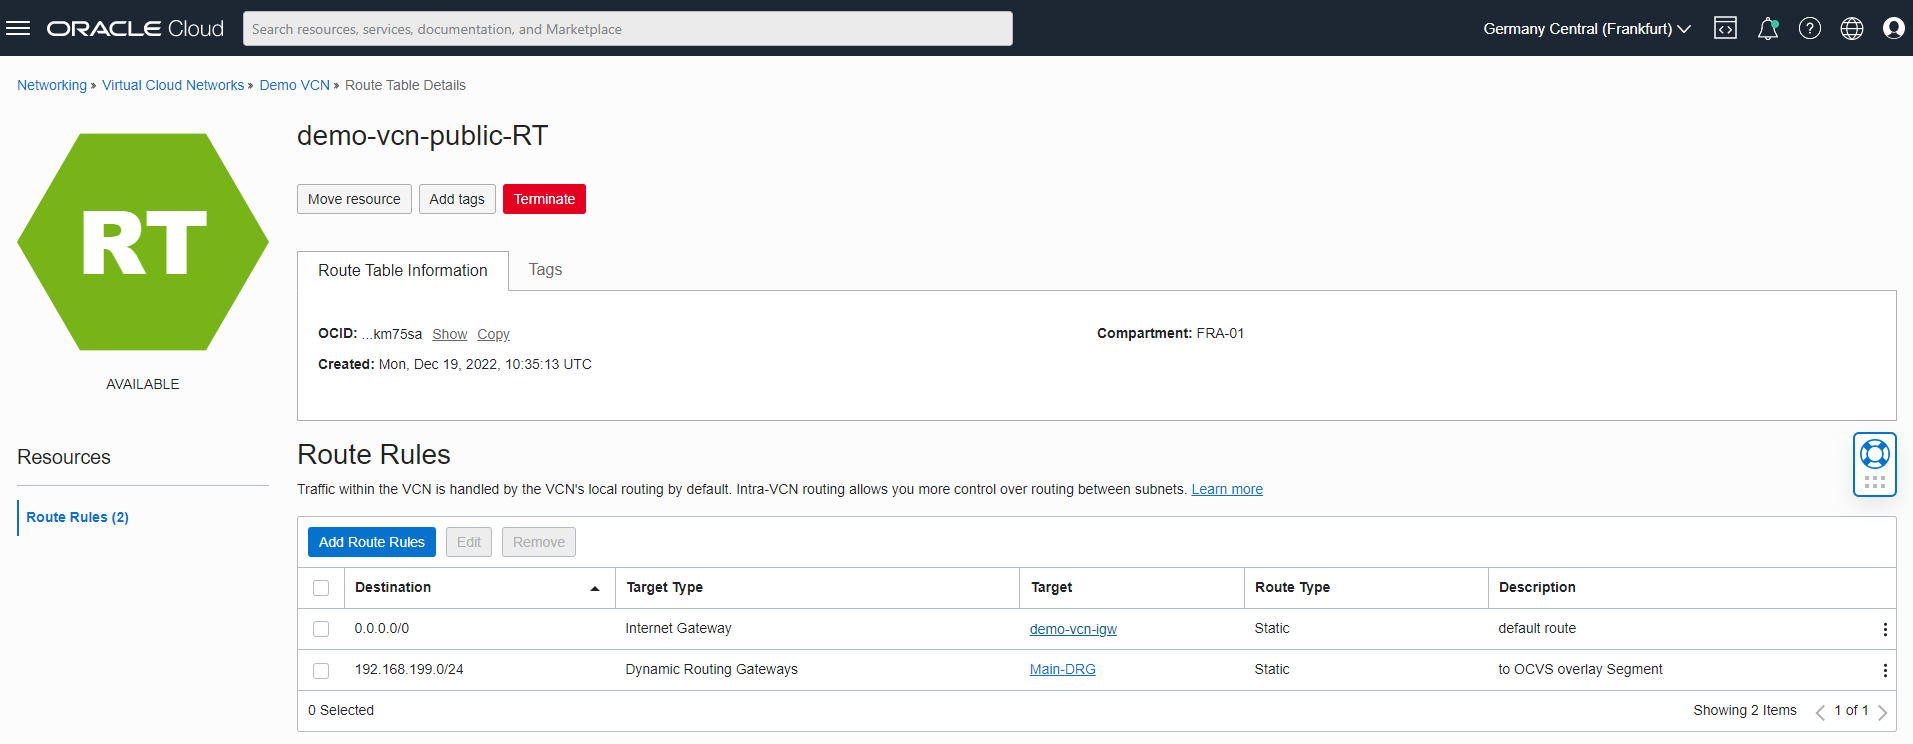Select Route Rules (2) in Resources
1913x744 pixels.
[x=77, y=517]
